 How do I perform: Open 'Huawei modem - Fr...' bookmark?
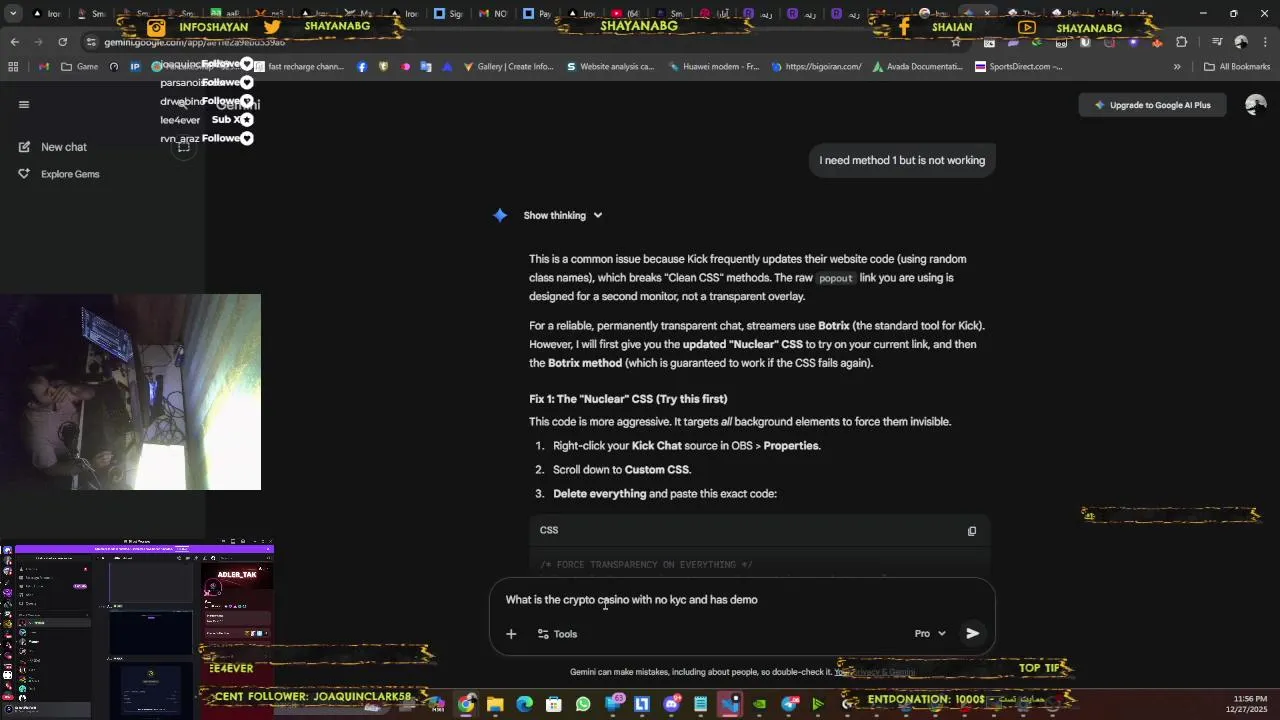click(x=713, y=67)
